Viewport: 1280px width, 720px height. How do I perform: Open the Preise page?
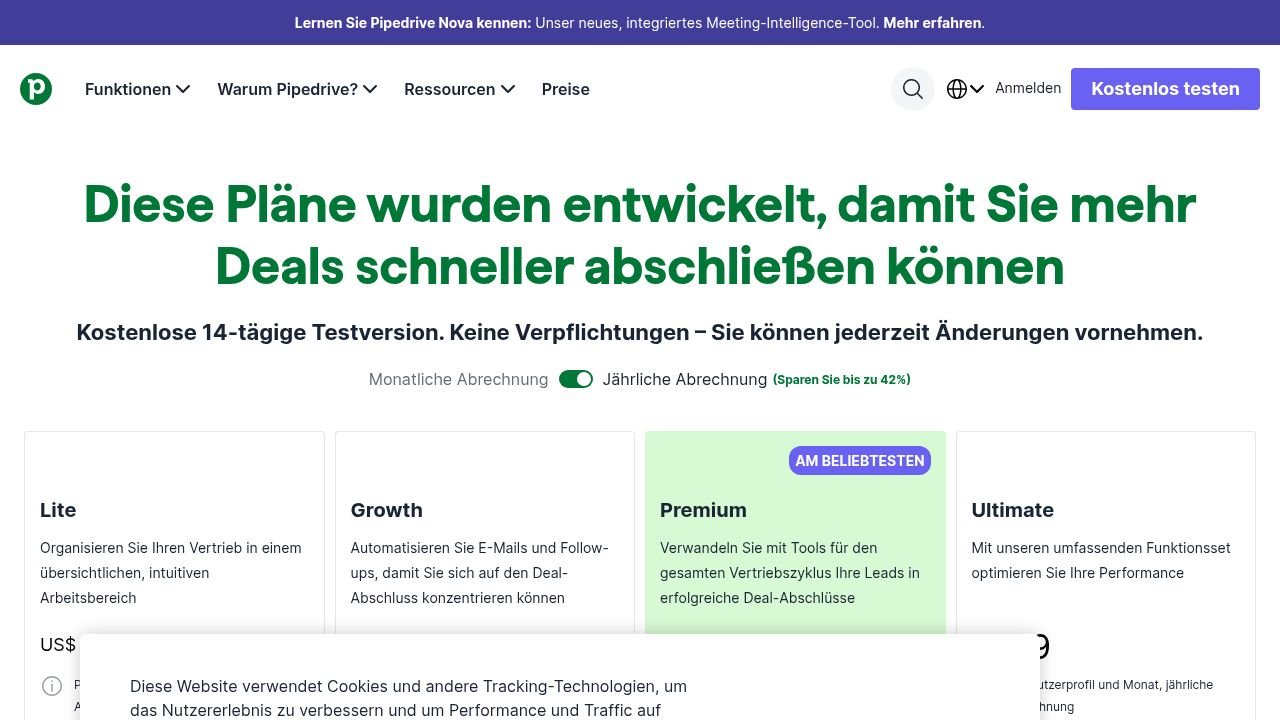pos(566,89)
